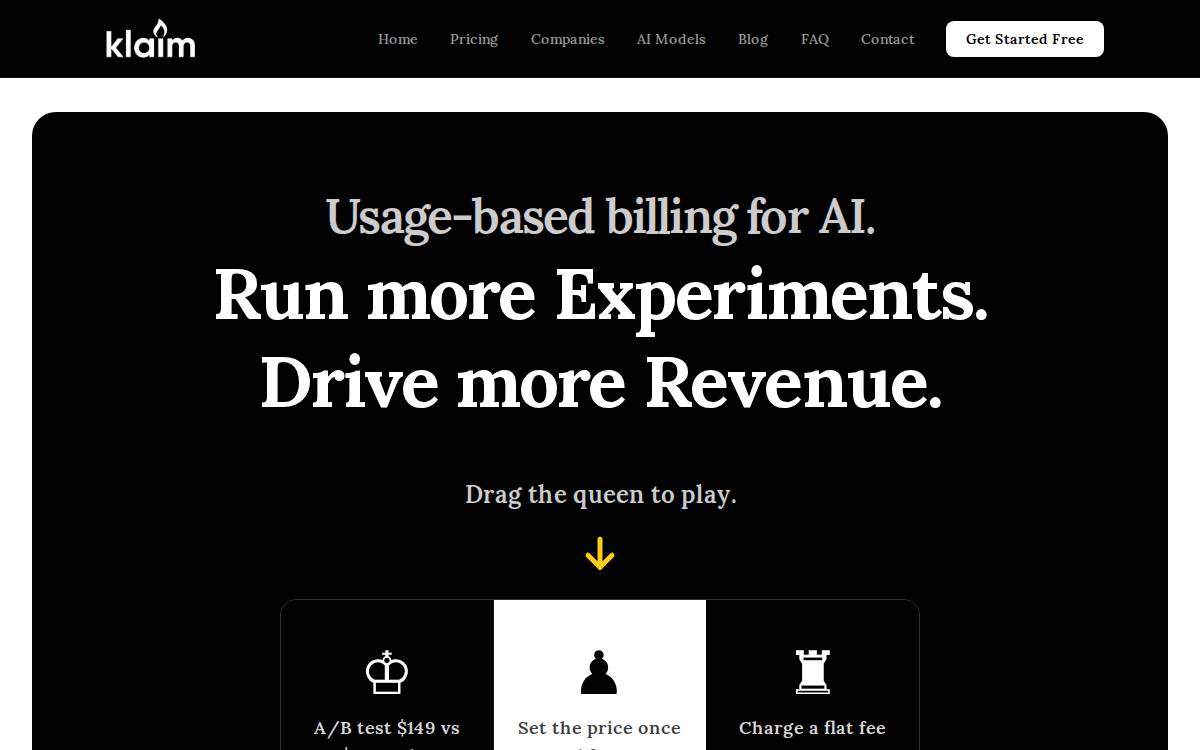1200x750 pixels.
Task: Click the 'Drive more Revenue.' headline
Action: (x=601, y=382)
